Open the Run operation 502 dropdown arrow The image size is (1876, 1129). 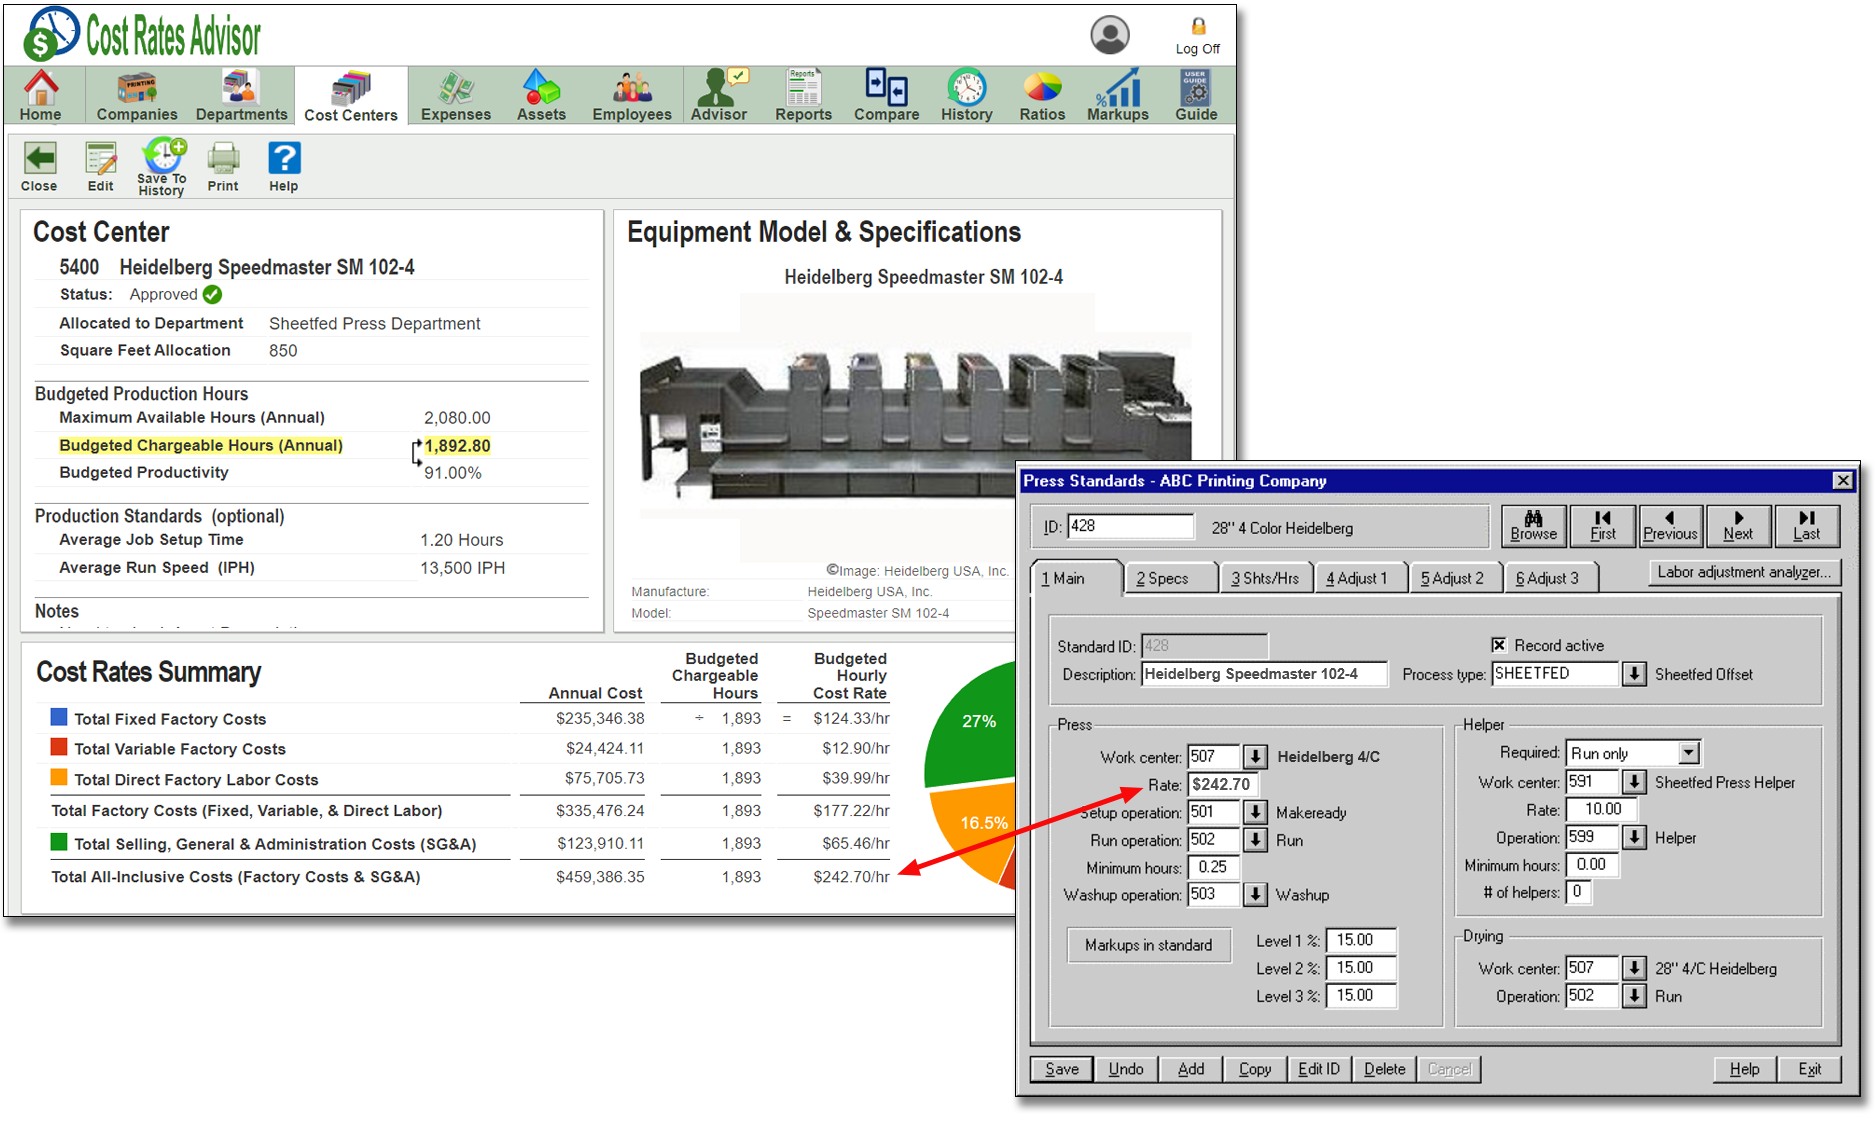(1255, 840)
